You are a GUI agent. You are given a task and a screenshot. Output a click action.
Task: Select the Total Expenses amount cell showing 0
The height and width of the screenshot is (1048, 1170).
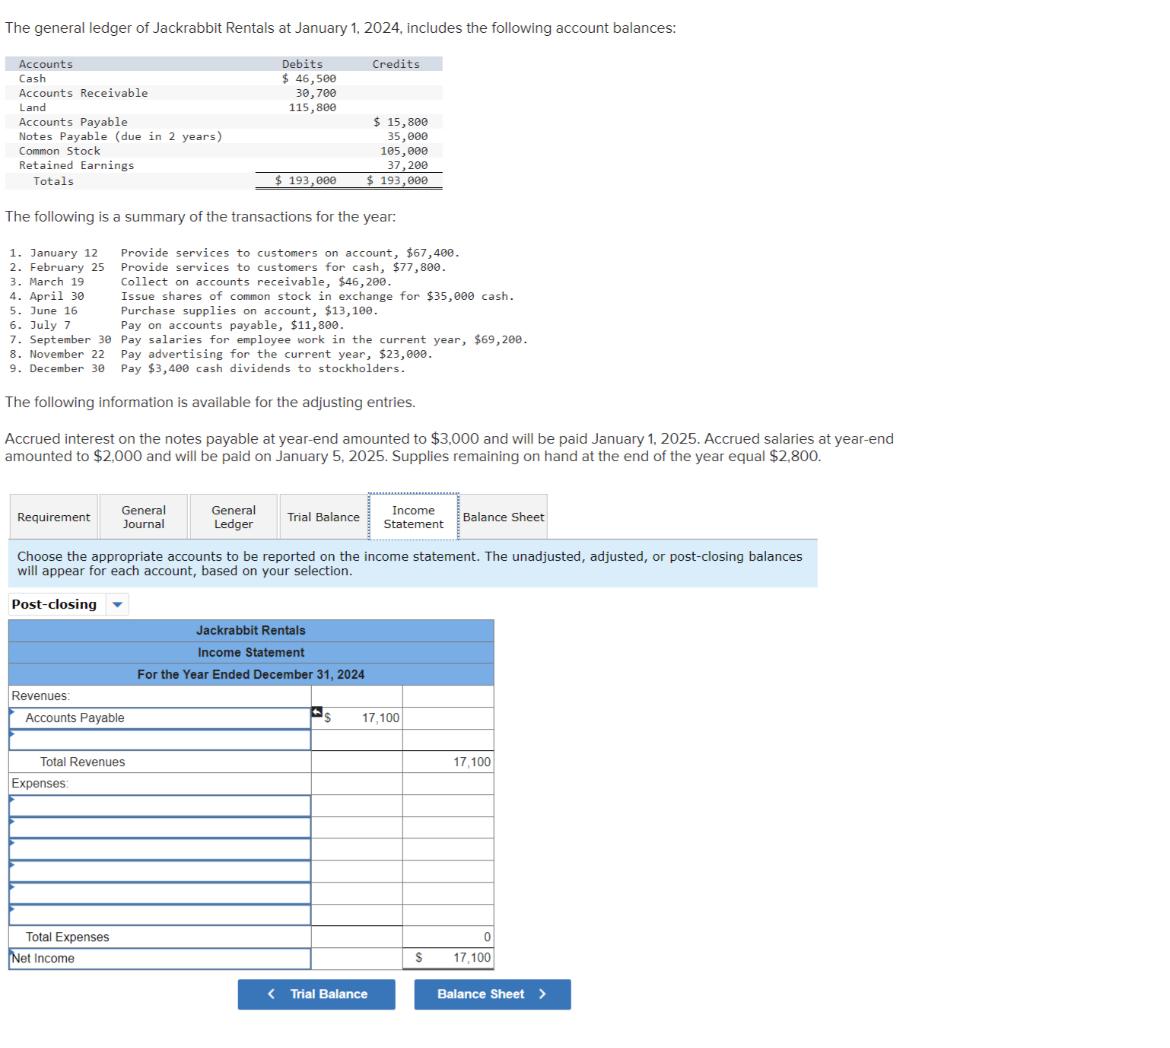(x=448, y=937)
